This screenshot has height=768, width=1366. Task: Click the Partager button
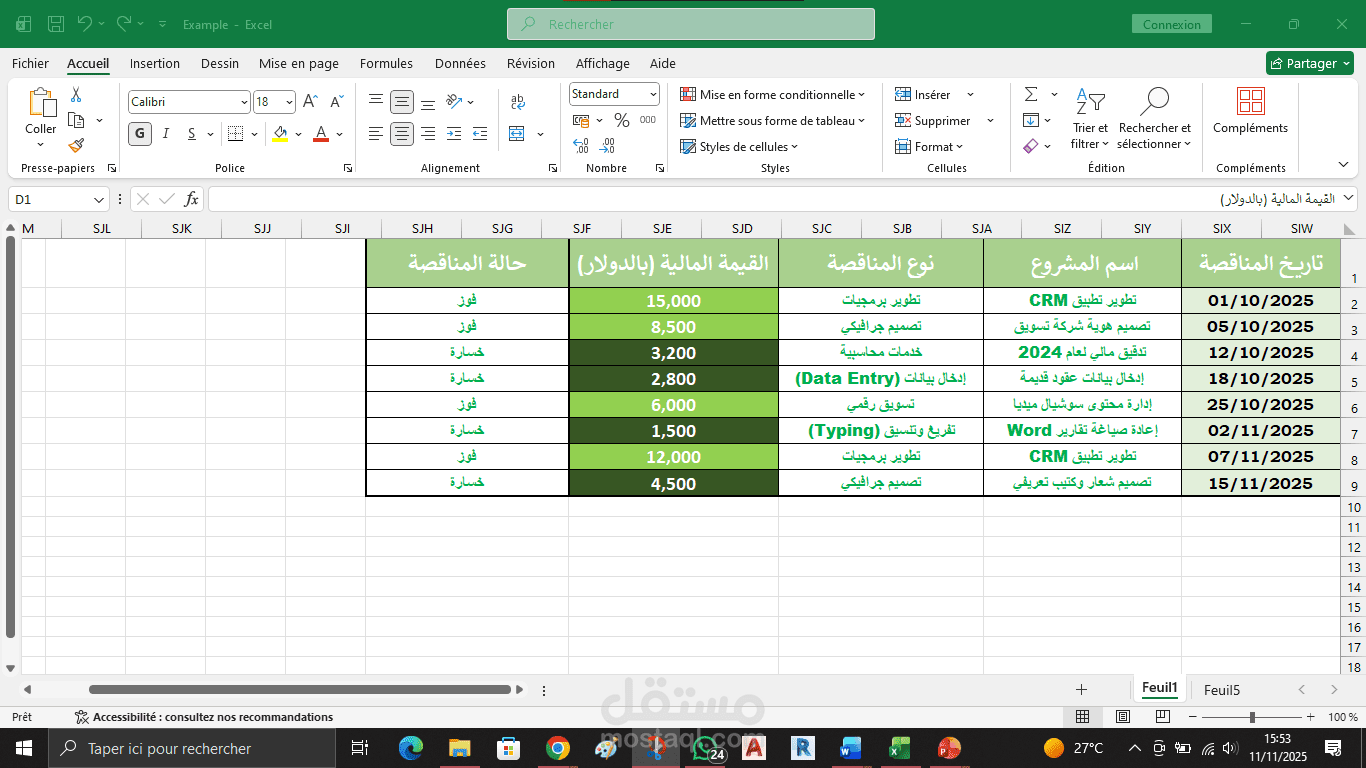click(1309, 63)
